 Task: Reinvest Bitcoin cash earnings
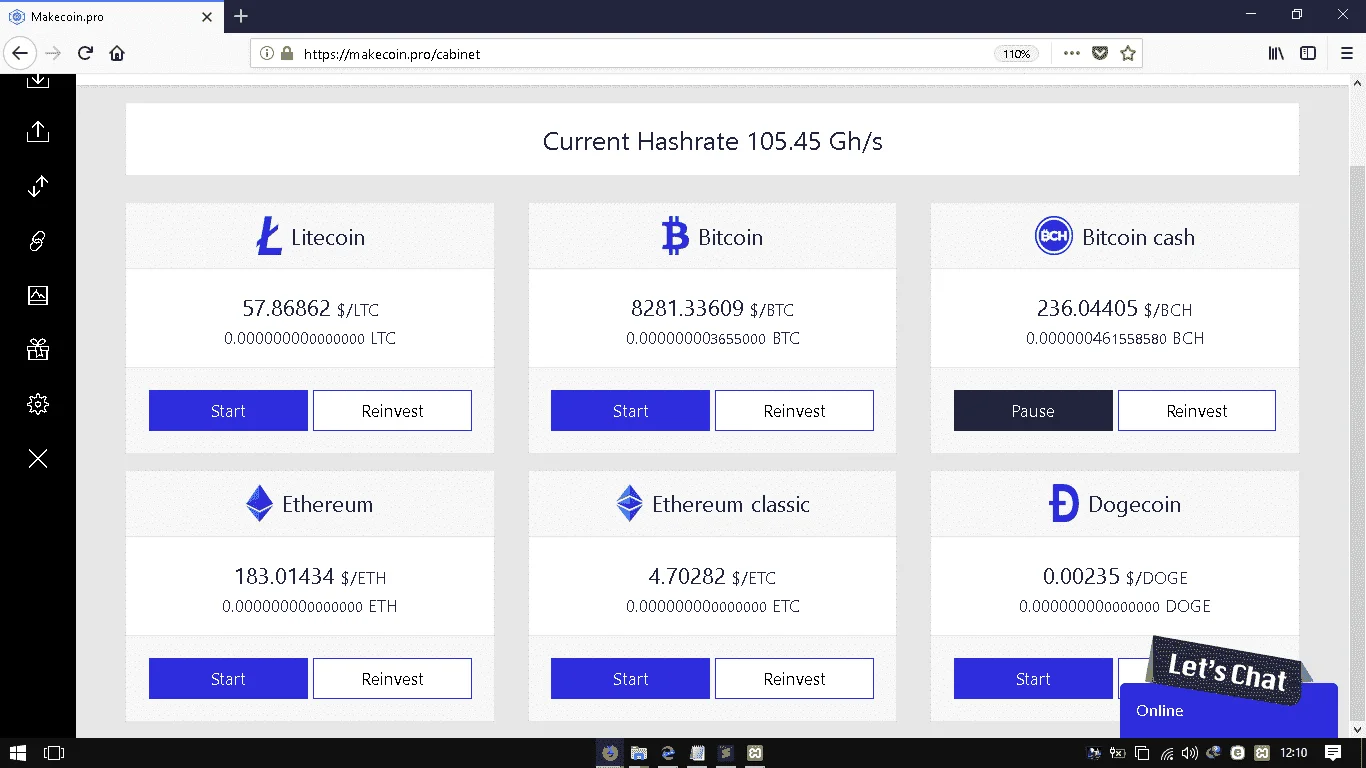click(1197, 411)
